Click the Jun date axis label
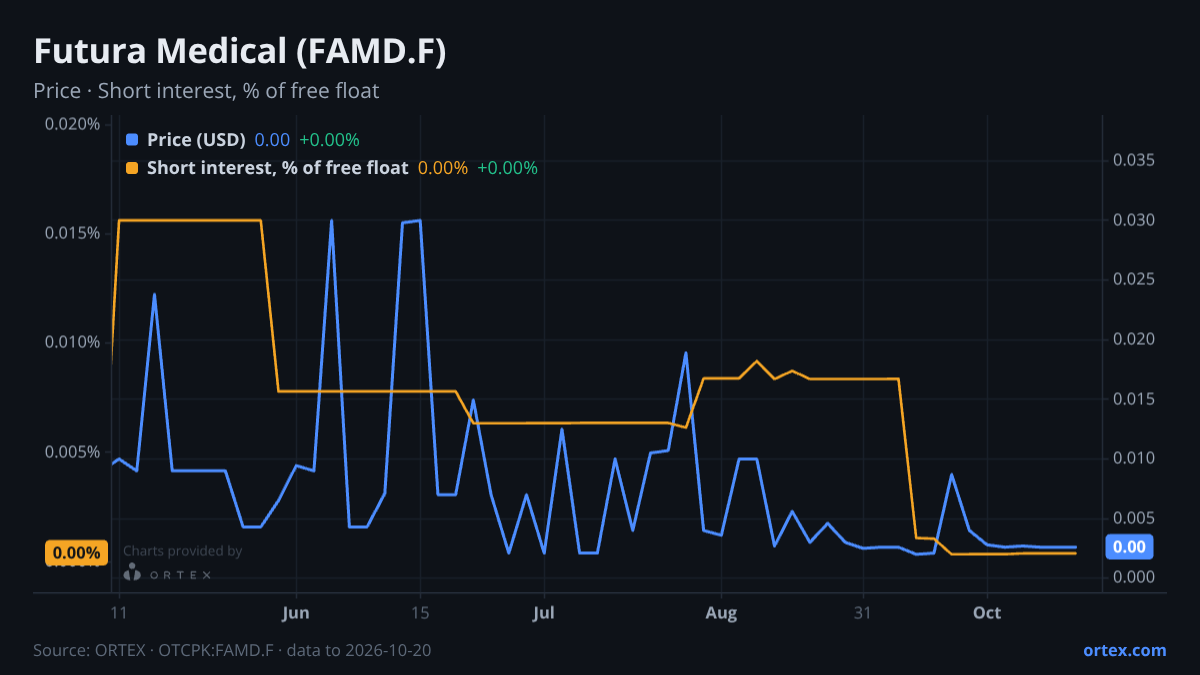The image size is (1200, 675). [x=296, y=613]
